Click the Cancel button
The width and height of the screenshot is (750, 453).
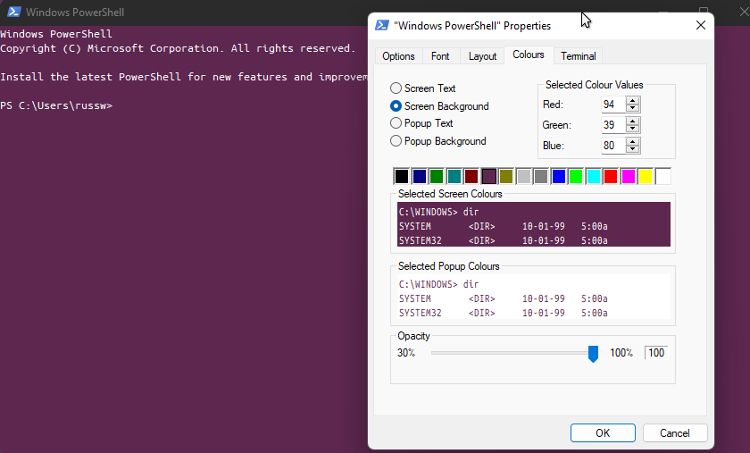[675, 433]
